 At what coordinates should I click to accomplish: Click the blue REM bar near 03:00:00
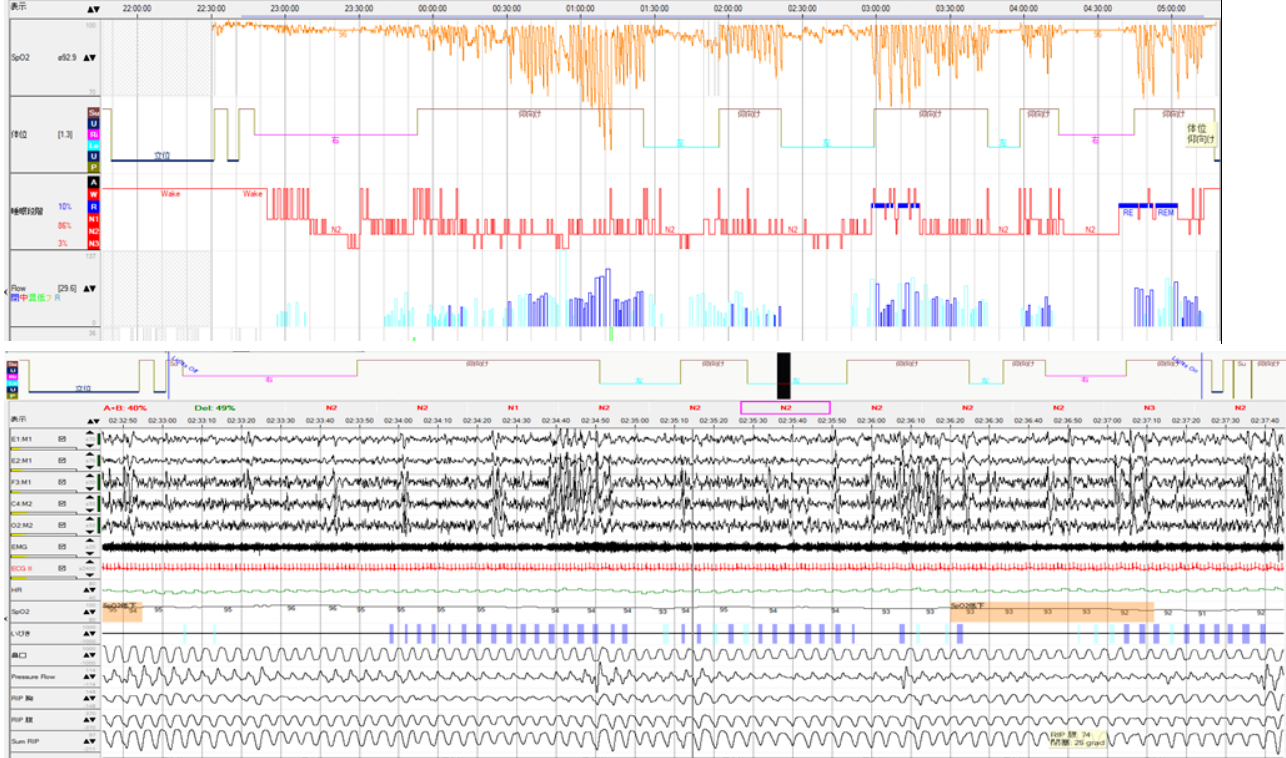pos(895,205)
